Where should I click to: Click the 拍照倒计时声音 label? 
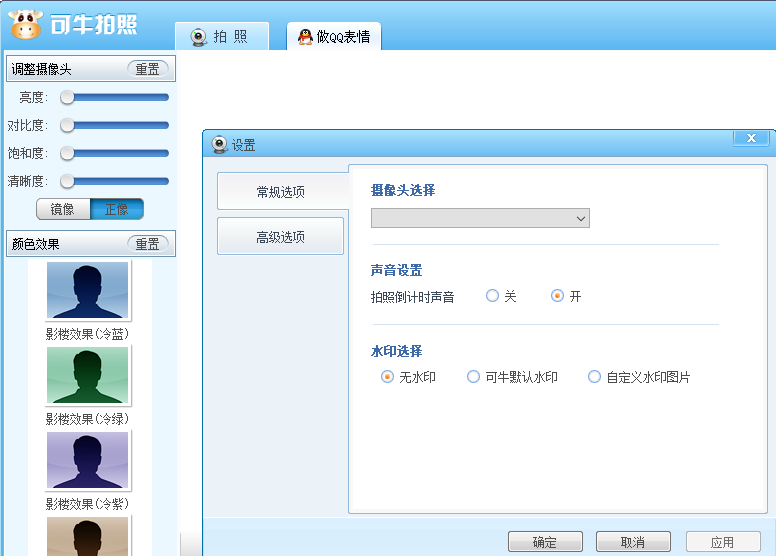(x=412, y=297)
